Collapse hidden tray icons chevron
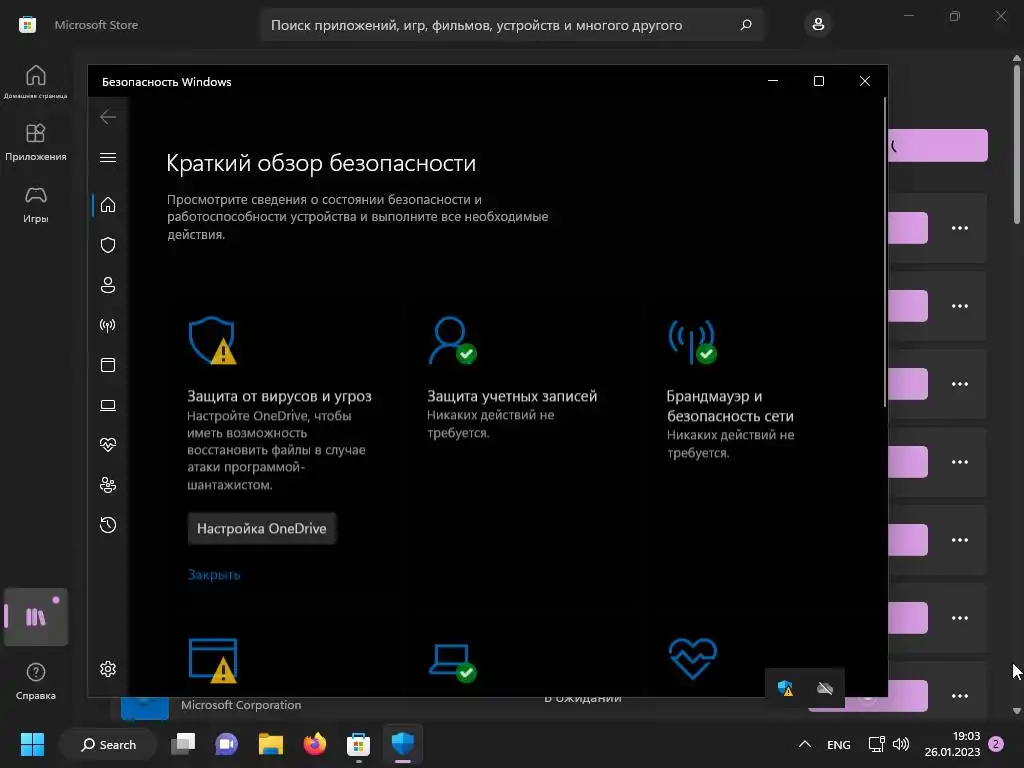Image resolution: width=1024 pixels, height=768 pixels. (x=805, y=744)
